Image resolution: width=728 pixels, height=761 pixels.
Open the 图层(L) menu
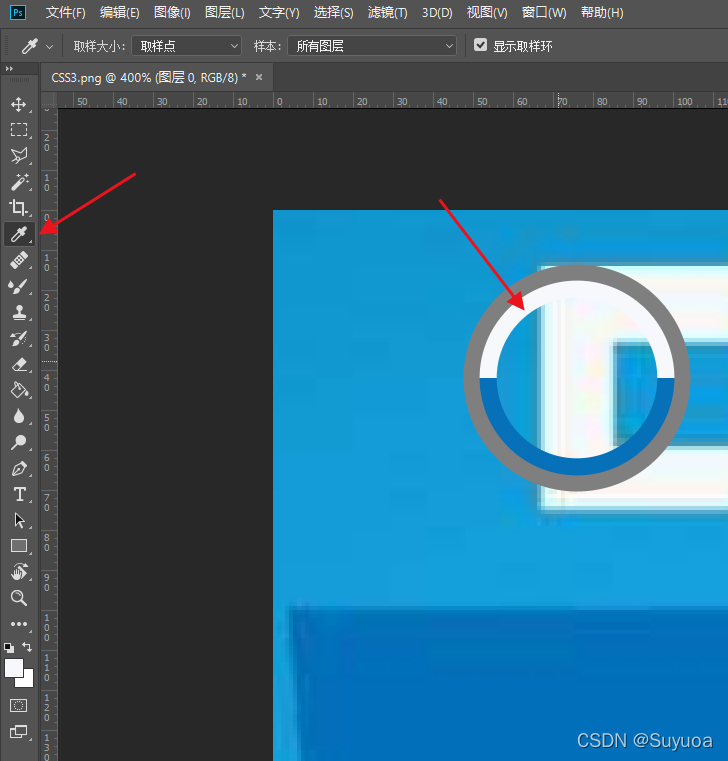225,13
